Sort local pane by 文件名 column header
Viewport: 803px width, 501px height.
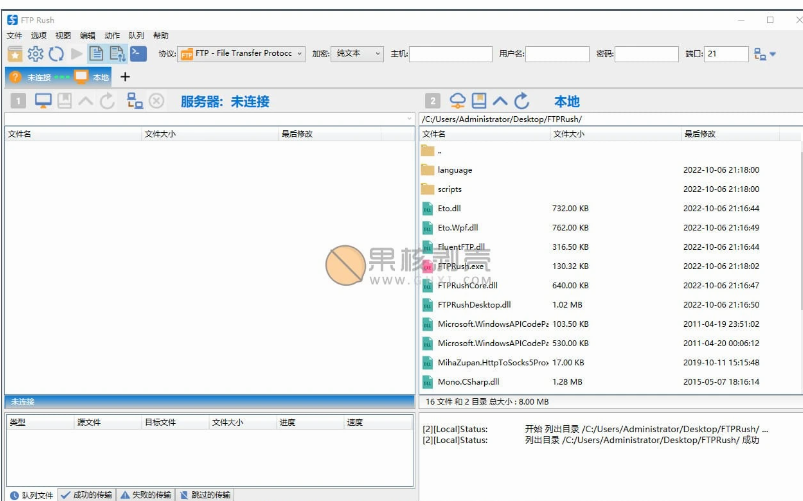(x=484, y=134)
